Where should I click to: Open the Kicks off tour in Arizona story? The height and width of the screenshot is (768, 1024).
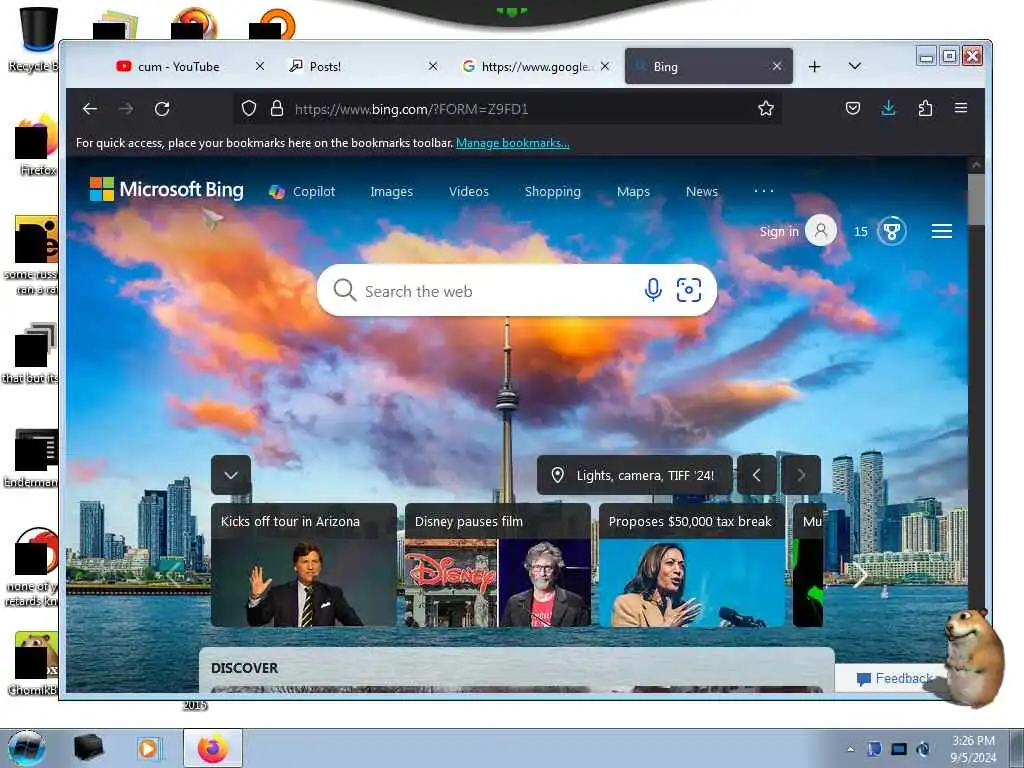point(304,565)
